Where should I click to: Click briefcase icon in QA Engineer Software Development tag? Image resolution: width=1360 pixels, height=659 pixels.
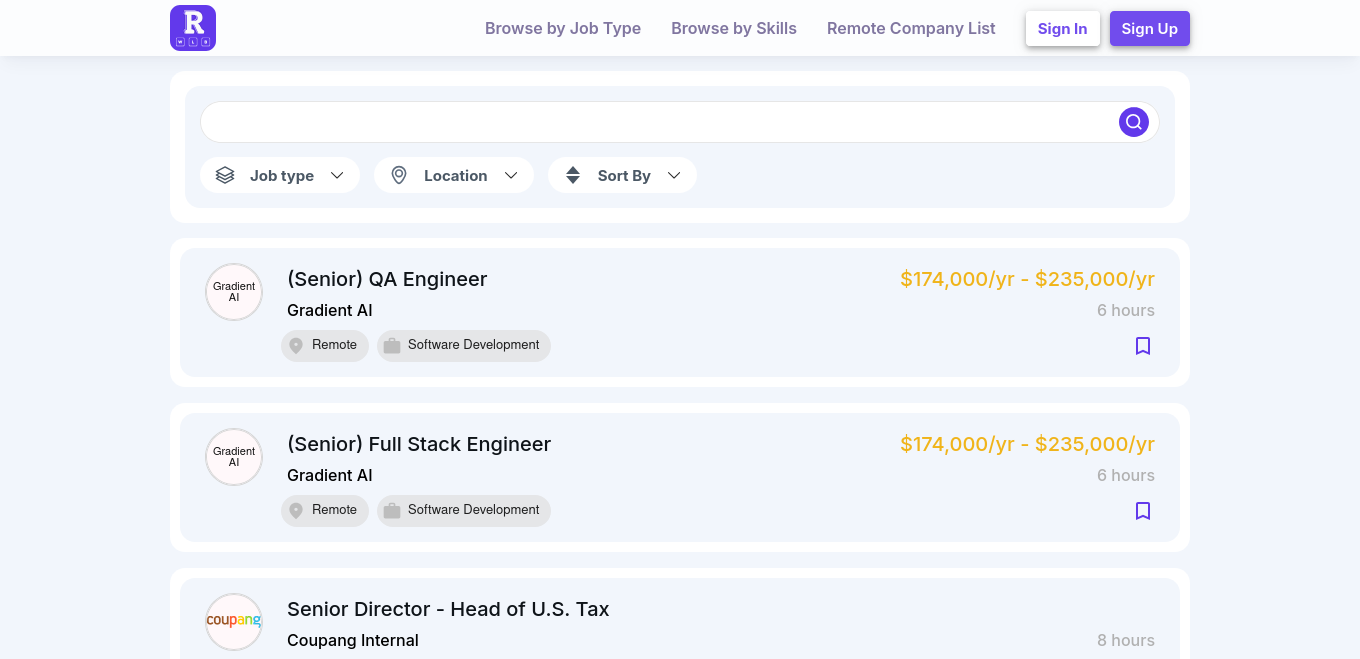(392, 346)
